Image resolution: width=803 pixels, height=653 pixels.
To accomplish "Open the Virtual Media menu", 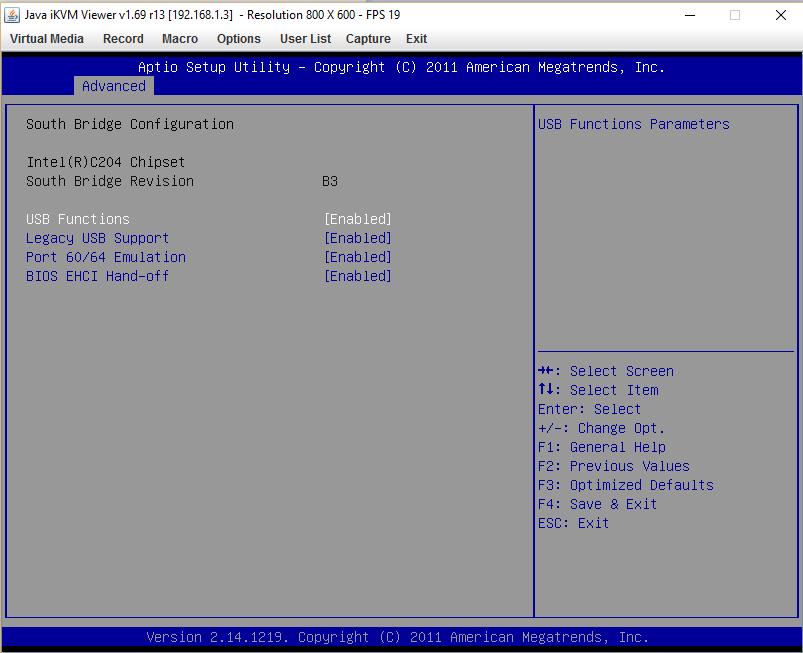I will point(47,39).
